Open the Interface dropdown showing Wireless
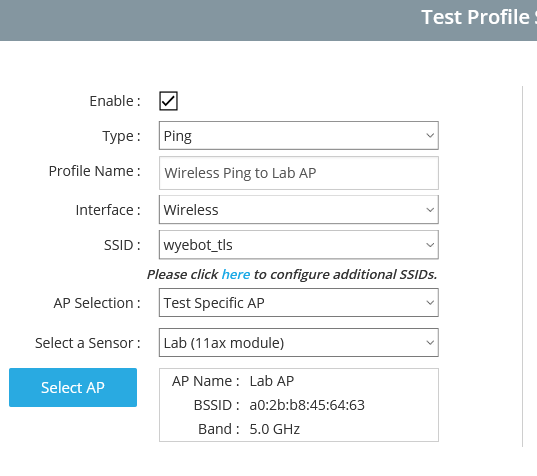The height and width of the screenshot is (476, 537). 299,210
